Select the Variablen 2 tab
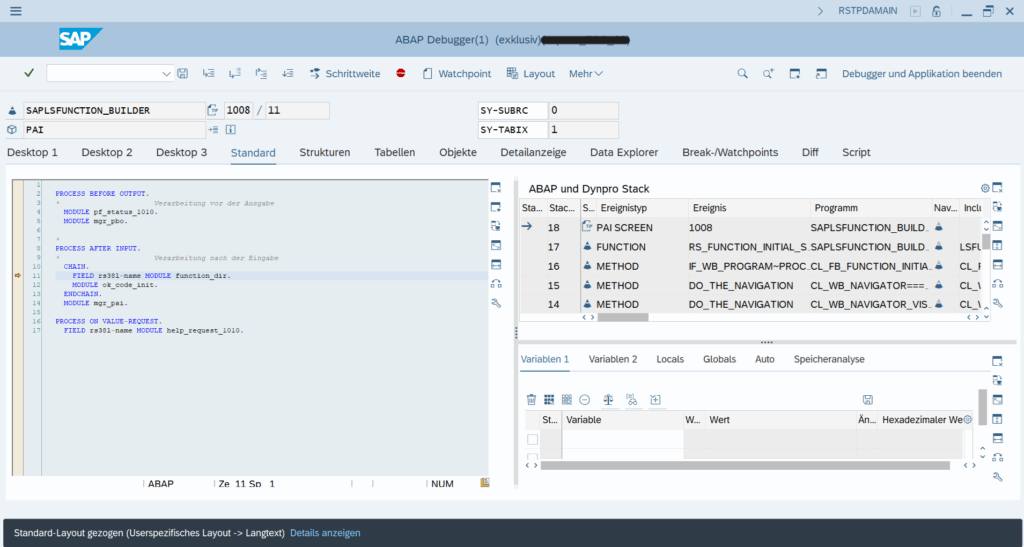The height and width of the screenshot is (547, 1024). 613,359
